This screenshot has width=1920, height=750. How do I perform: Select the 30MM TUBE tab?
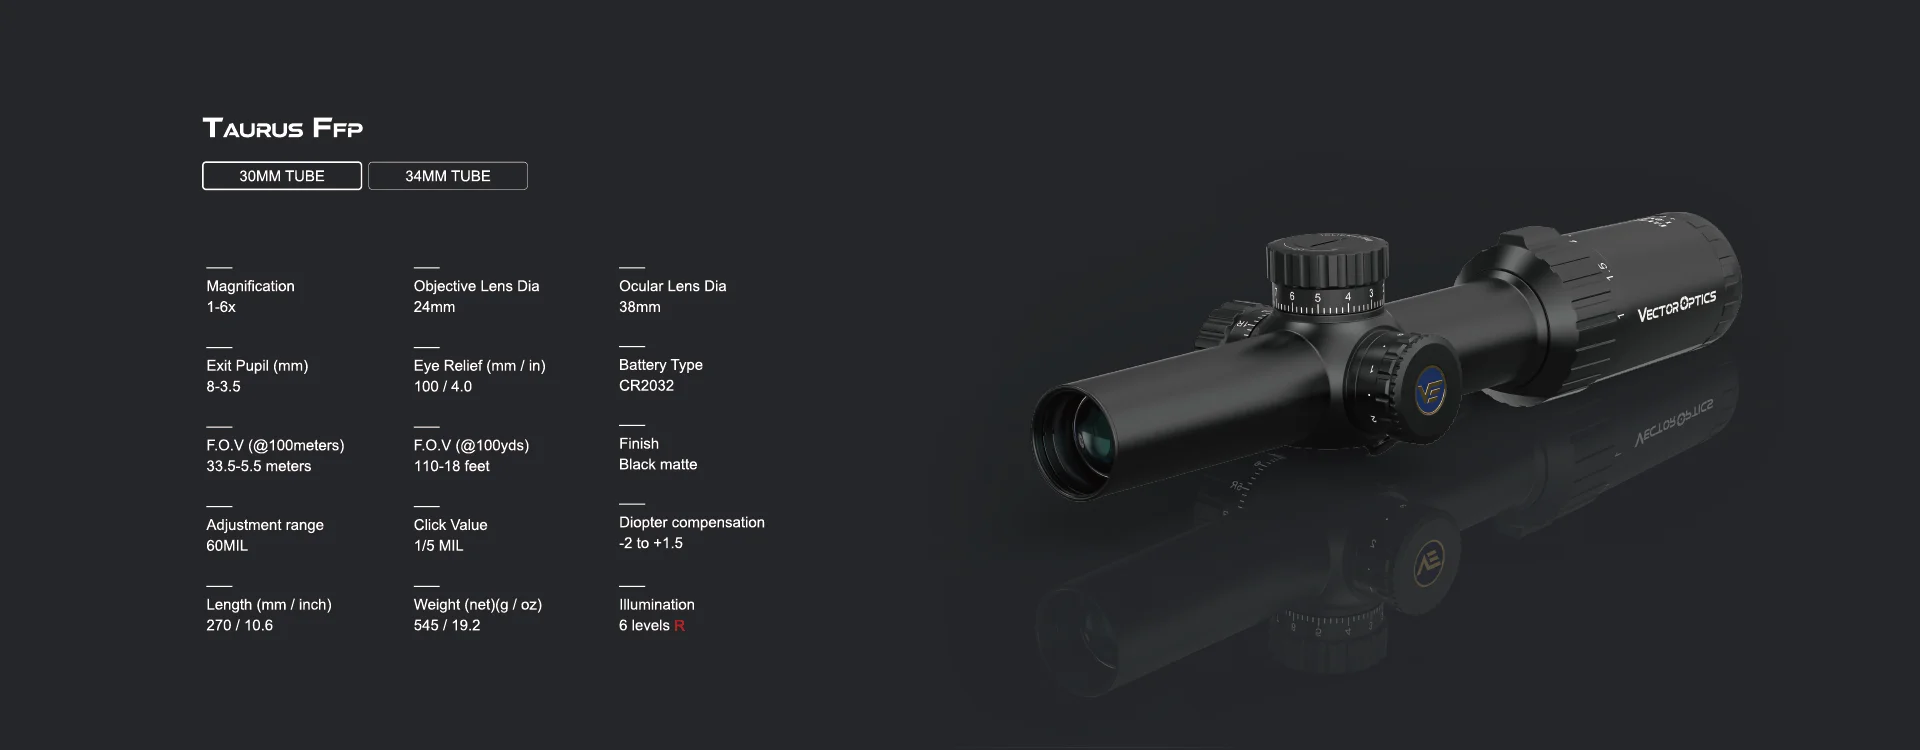[282, 176]
